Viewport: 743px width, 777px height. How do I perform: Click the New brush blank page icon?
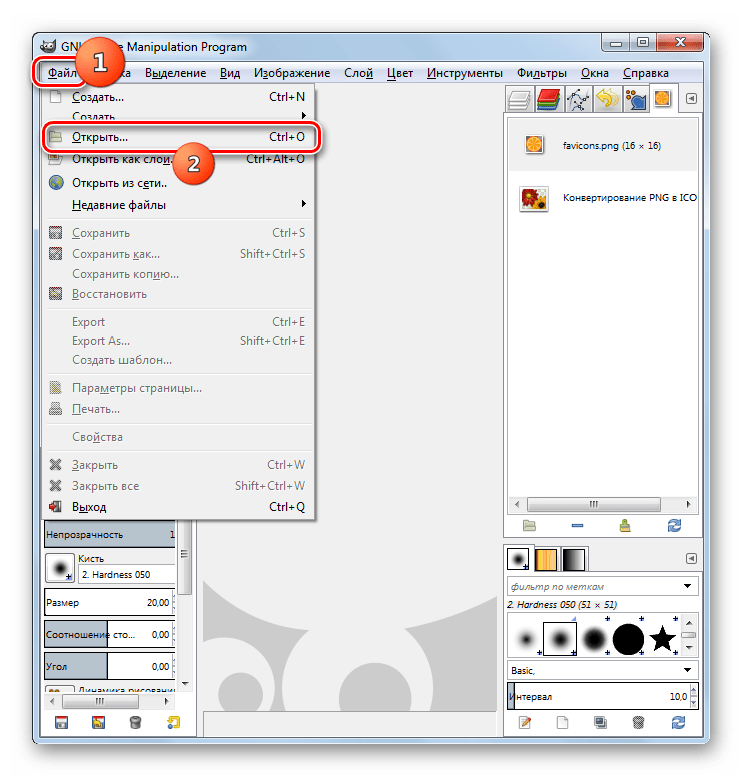point(563,722)
